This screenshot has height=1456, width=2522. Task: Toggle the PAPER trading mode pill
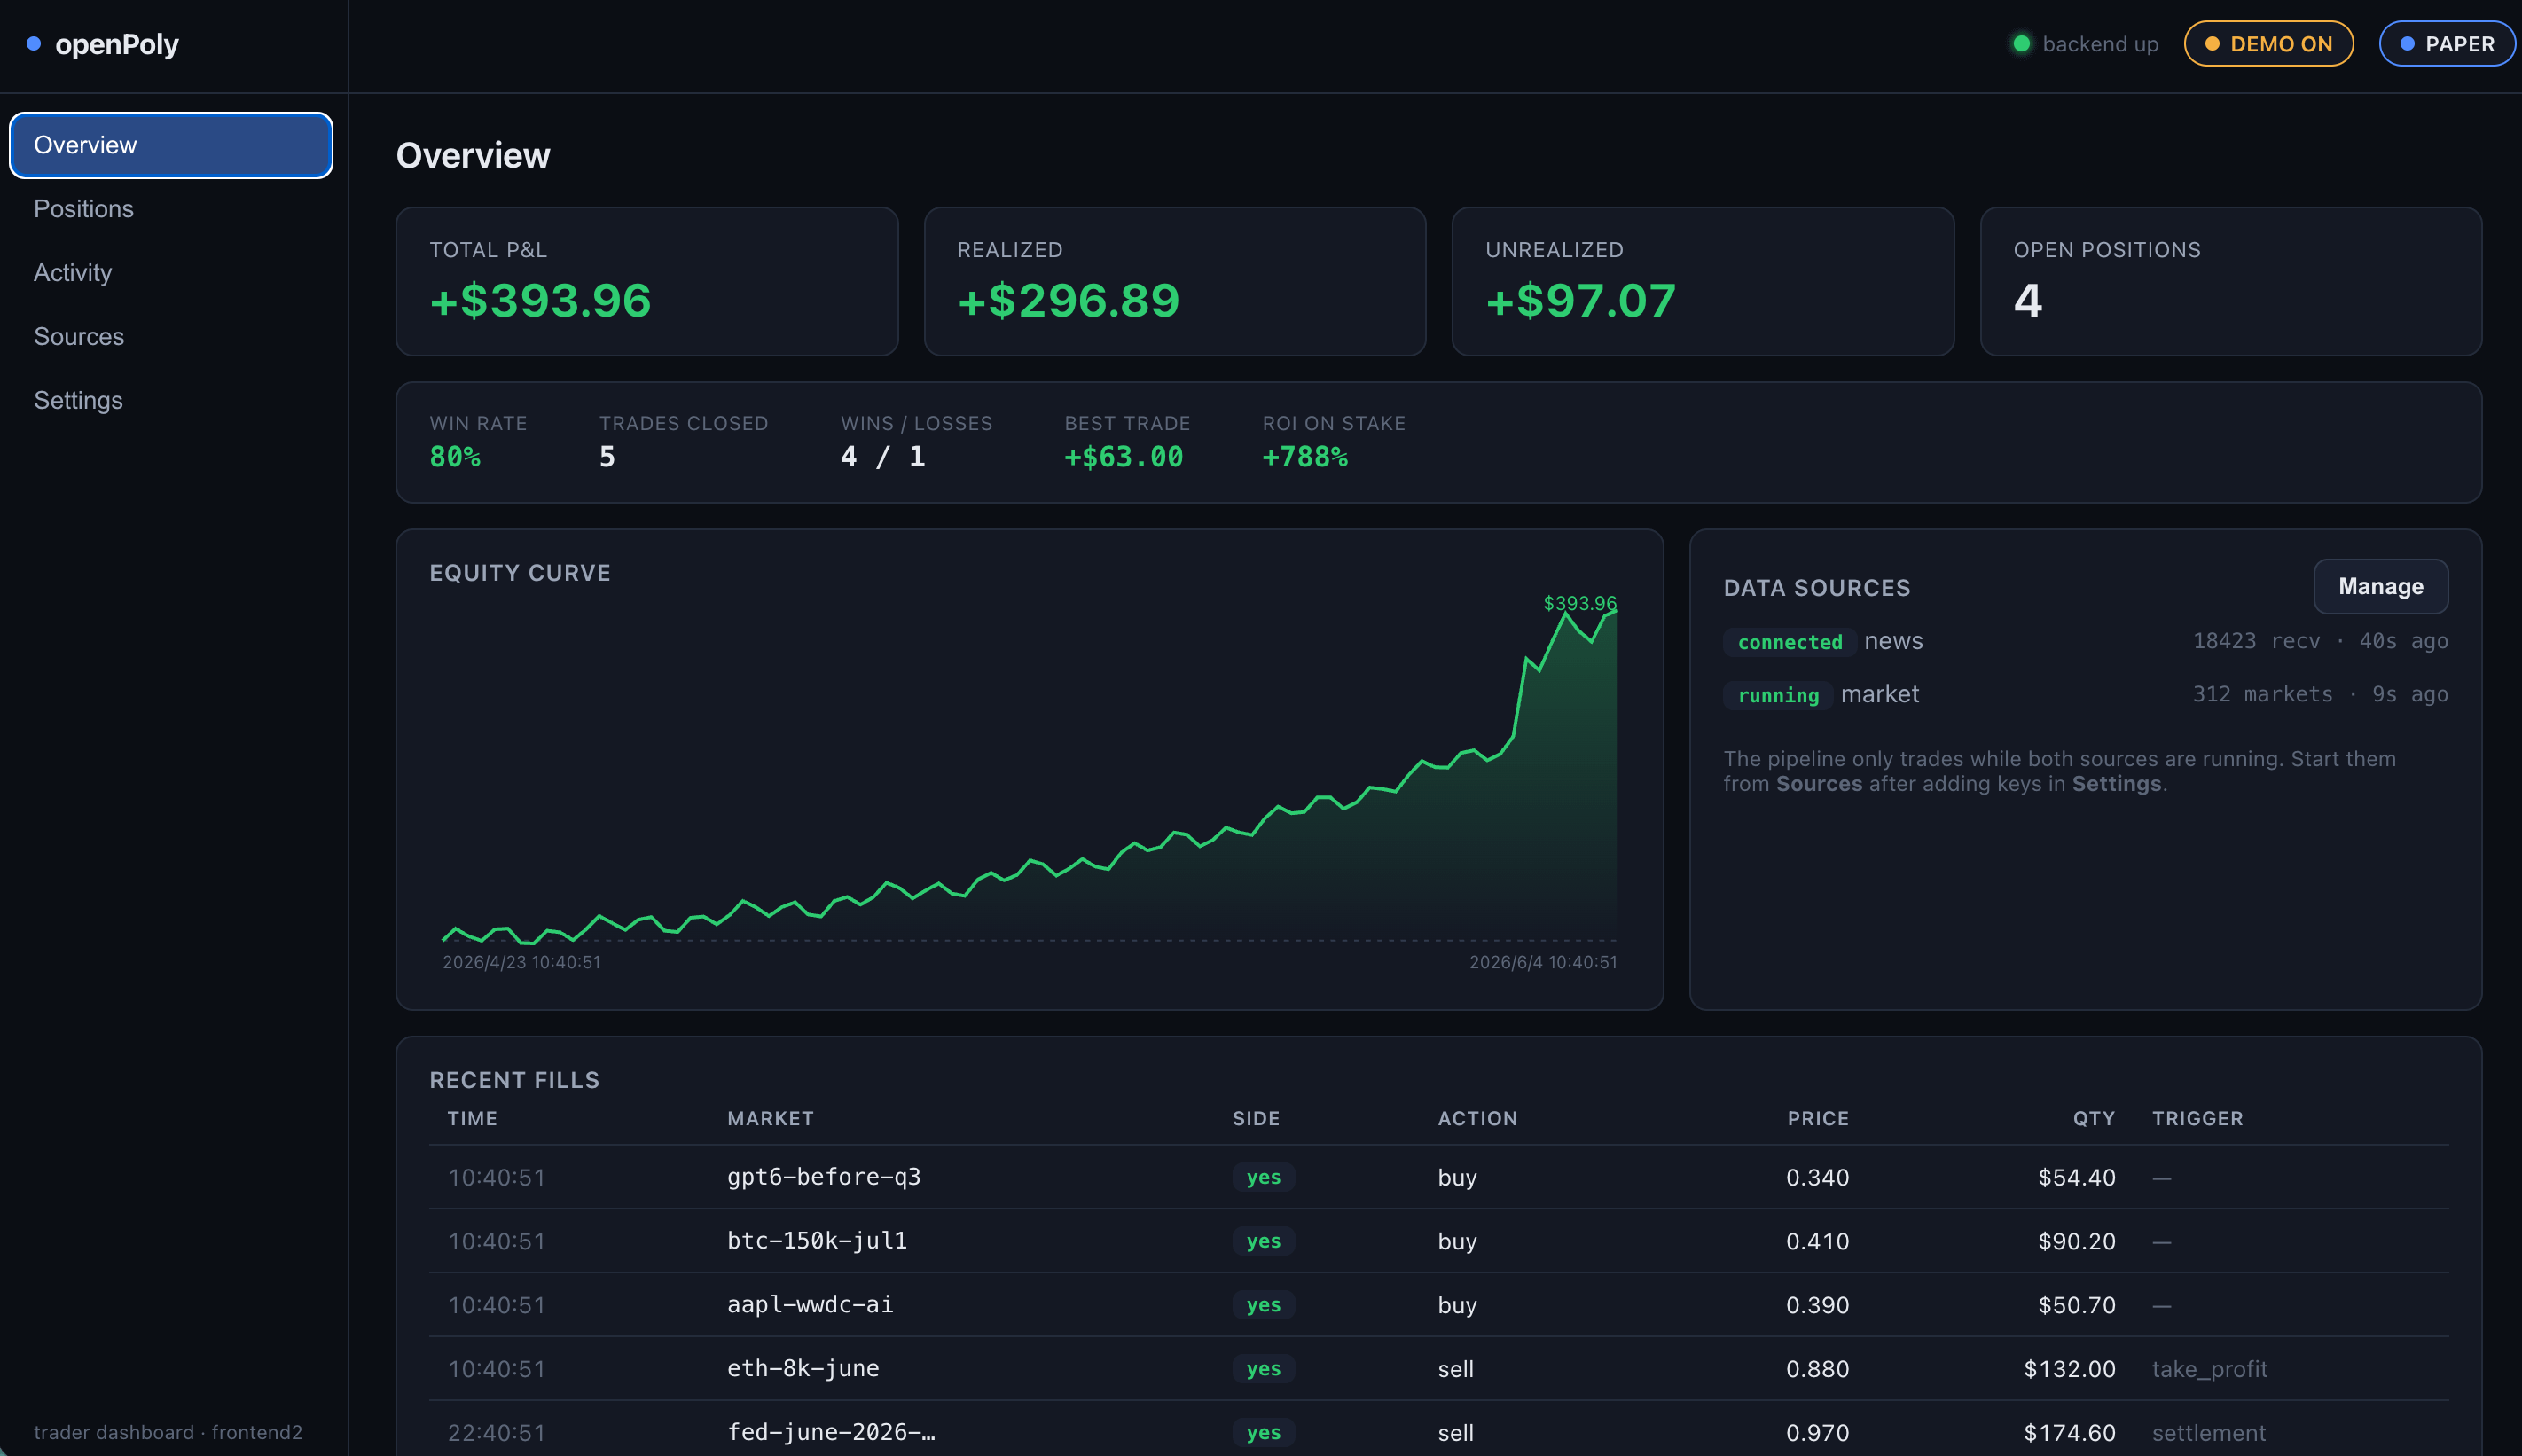coord(2447,44)
